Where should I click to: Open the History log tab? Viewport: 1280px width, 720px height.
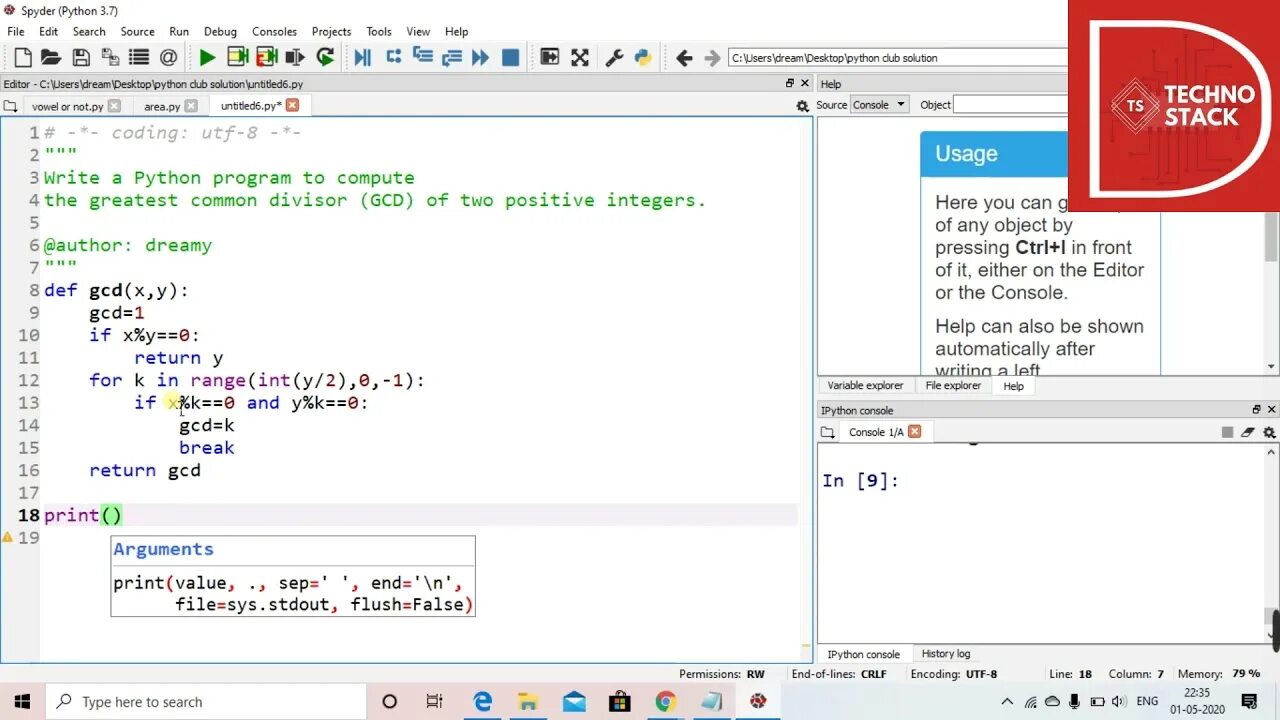[x=946, y=653]
